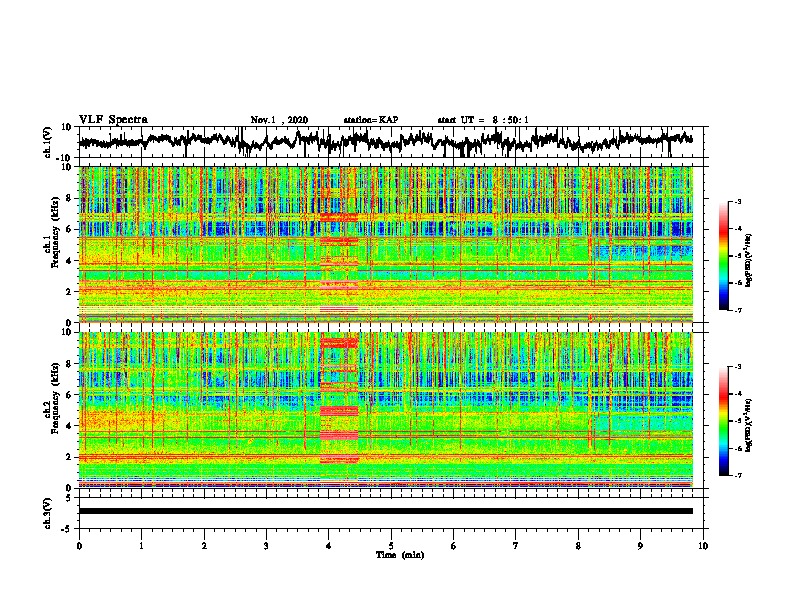This screenshot has height=612, width=792.
Task: Click the "-7" tick on ch.2 colorbar
Action: 737,475
